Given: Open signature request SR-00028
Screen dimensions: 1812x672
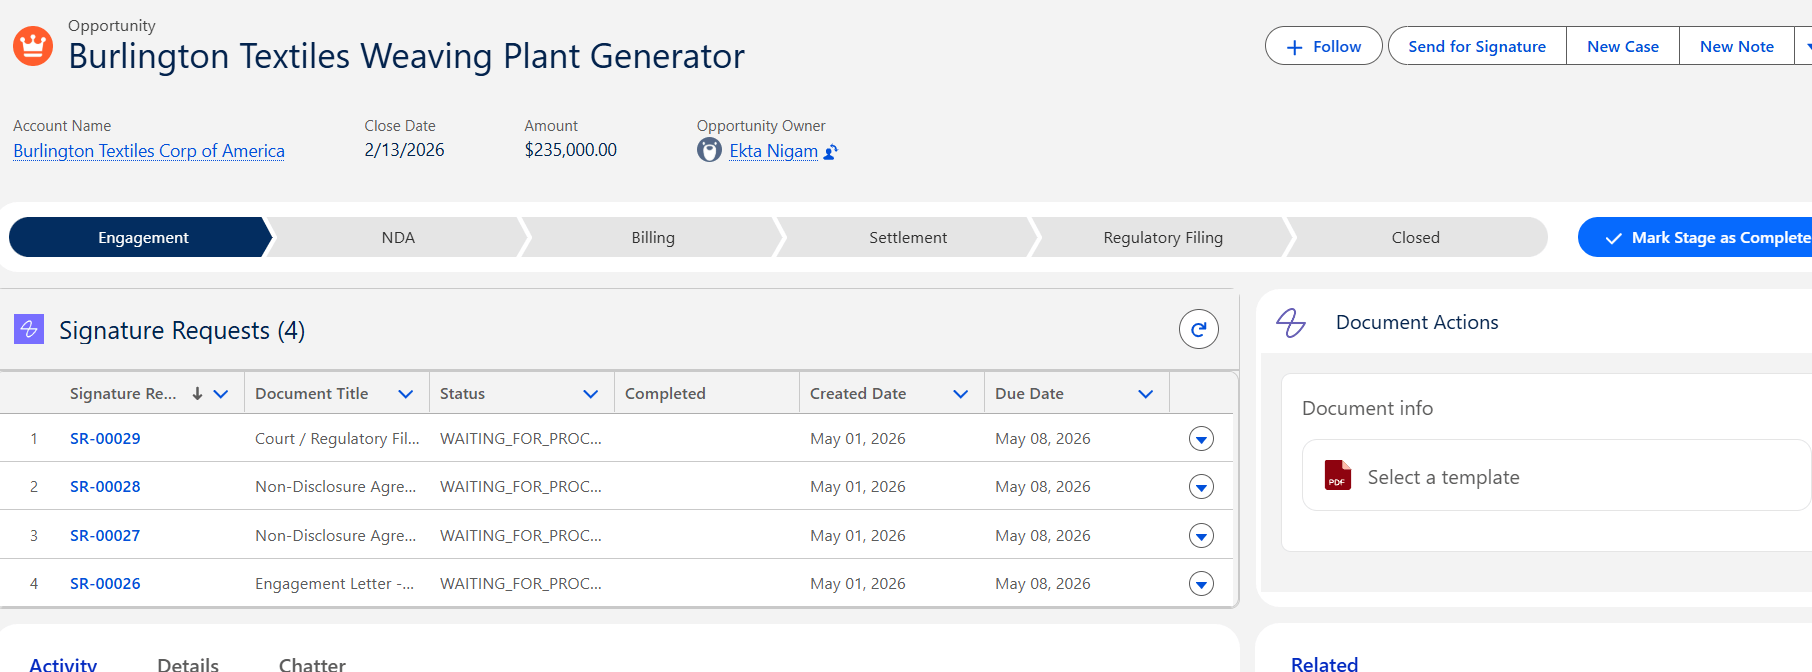Looking at the screenshot, I should point(105,487).
